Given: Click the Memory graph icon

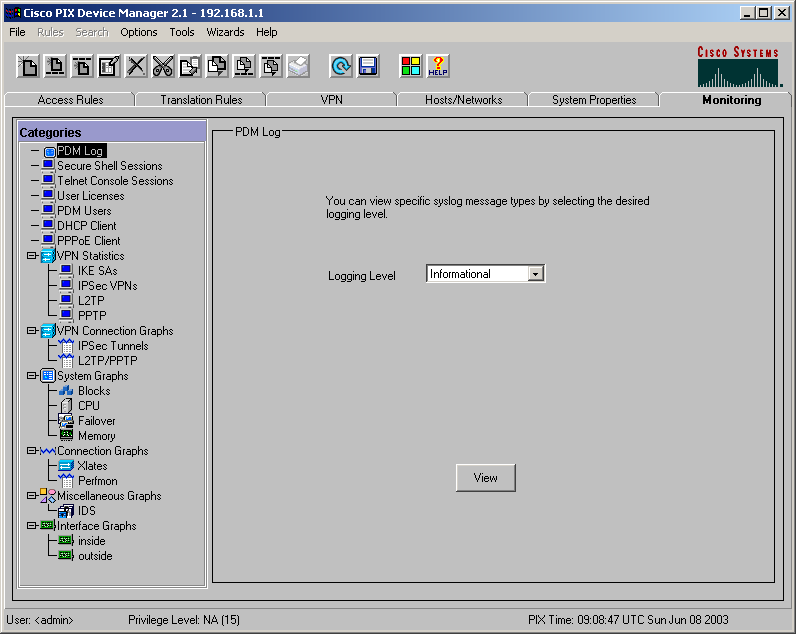Looking at the screenshot, I should [x=66, y=436].
